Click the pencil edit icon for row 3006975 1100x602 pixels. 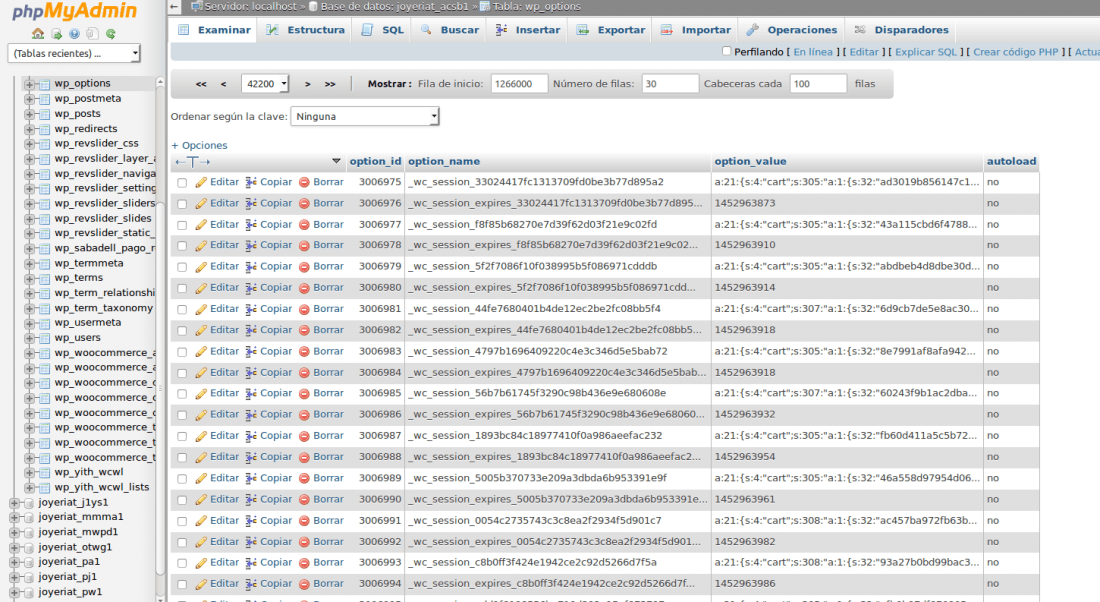tap(201, 182)
